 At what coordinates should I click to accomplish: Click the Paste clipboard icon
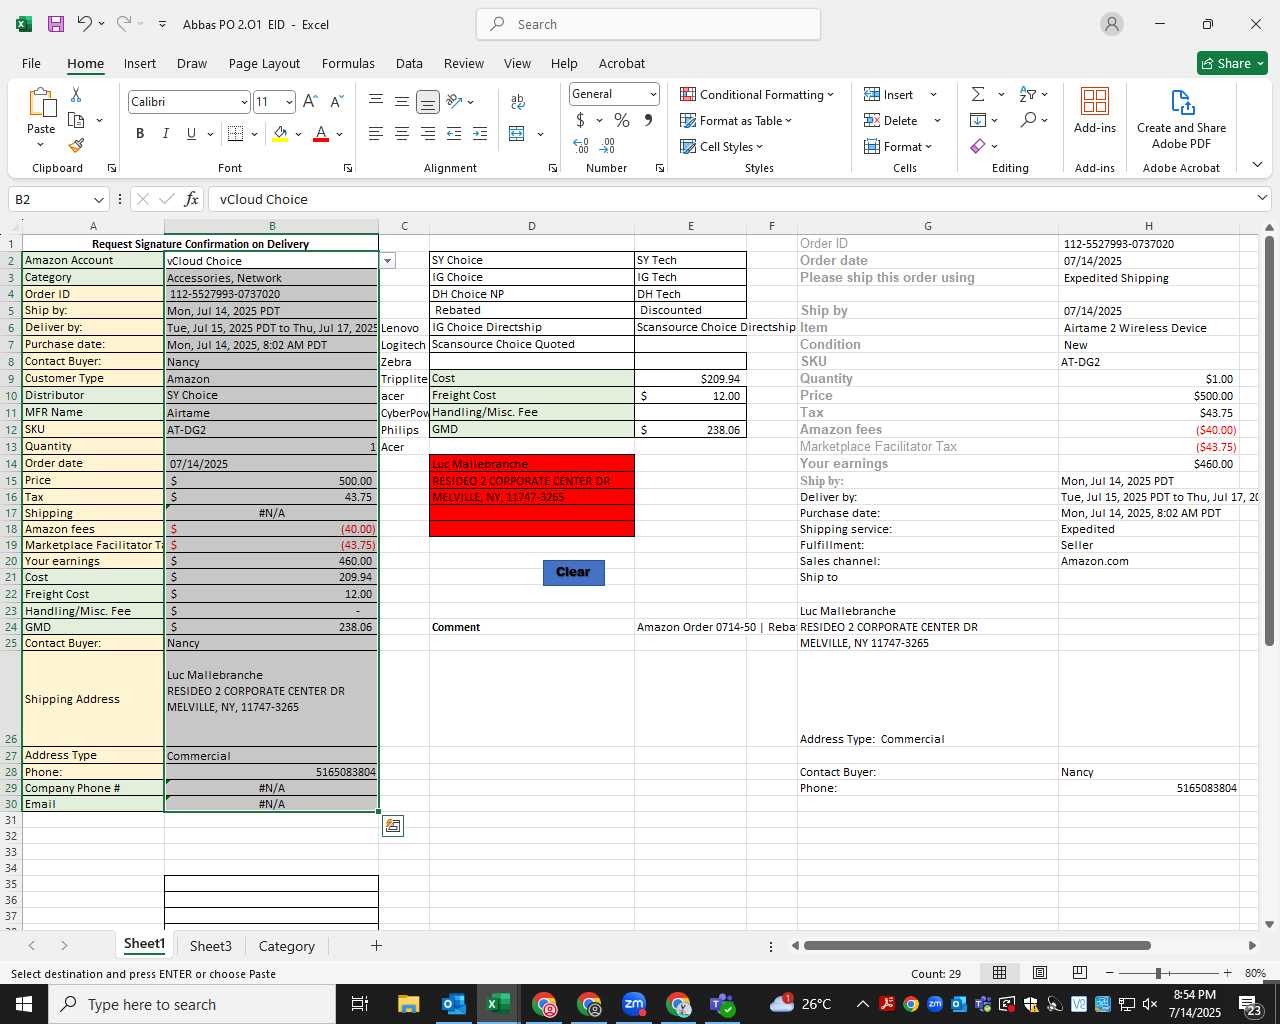pyautogui.click(x=41, y=103)
